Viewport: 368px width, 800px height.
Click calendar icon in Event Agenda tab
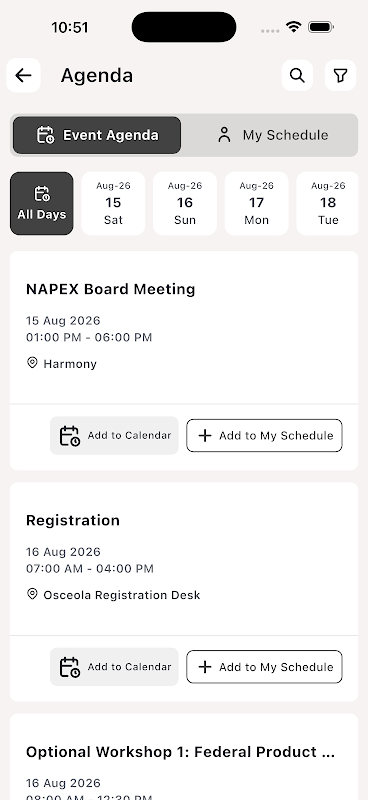coord(45,135)
